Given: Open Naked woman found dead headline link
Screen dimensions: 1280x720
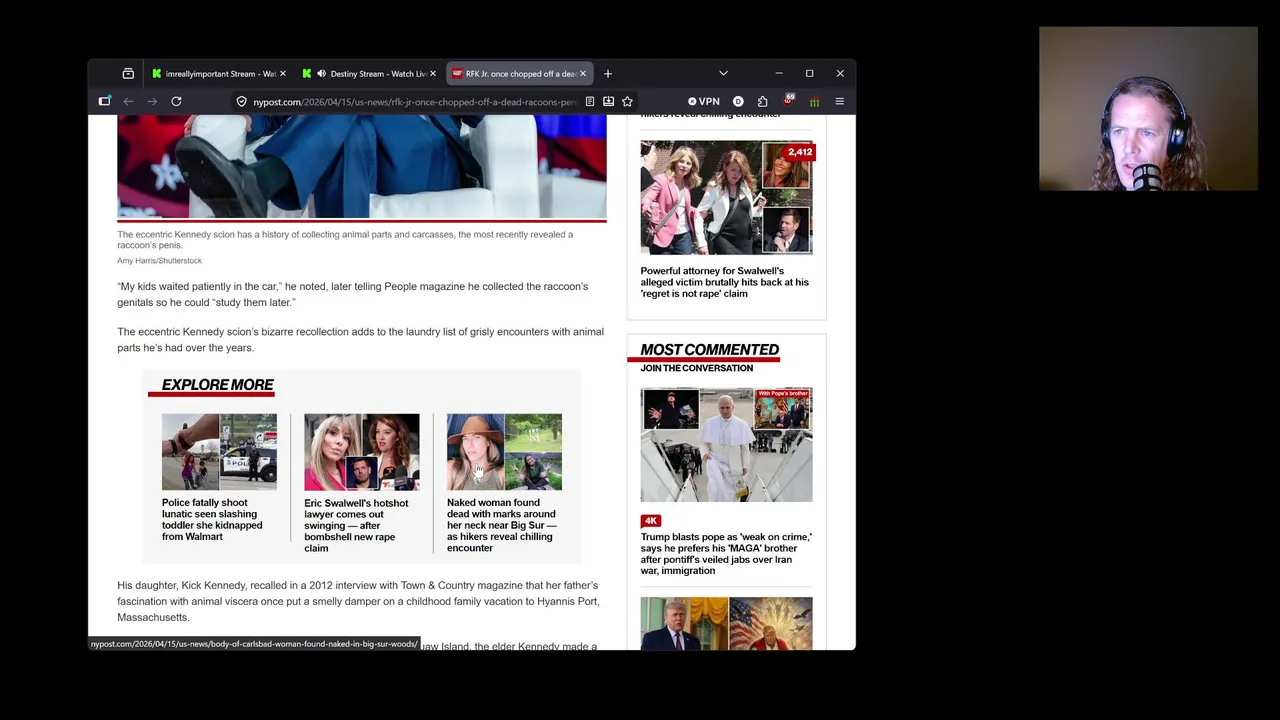Looking at the screenshot, I should pos(501,526).
